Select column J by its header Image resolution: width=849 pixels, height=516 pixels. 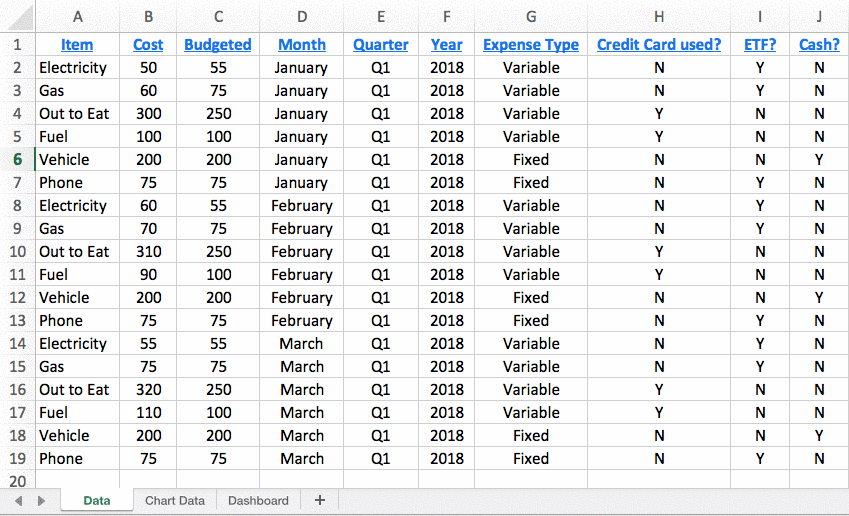pyautogui.click(x=819, y=16)
